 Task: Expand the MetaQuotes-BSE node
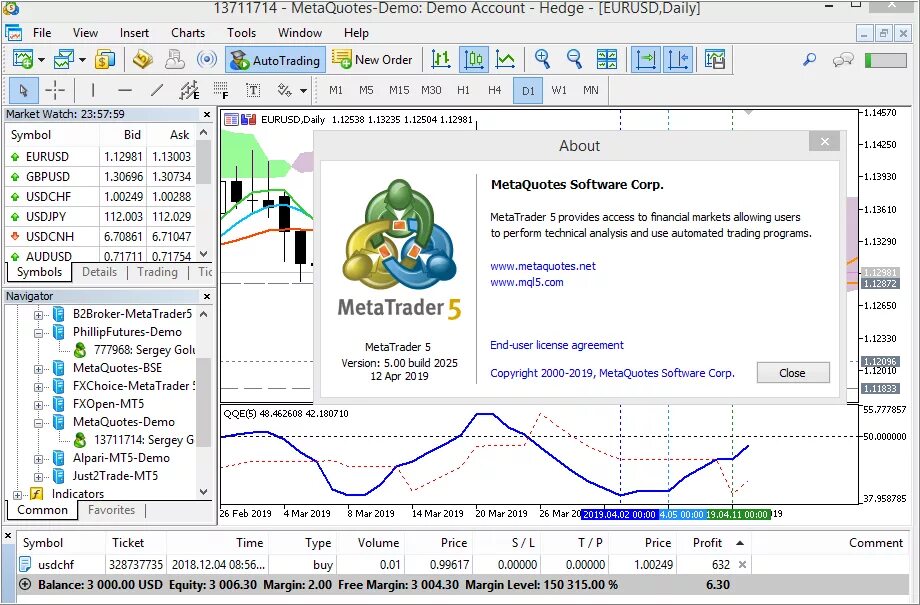38,369
